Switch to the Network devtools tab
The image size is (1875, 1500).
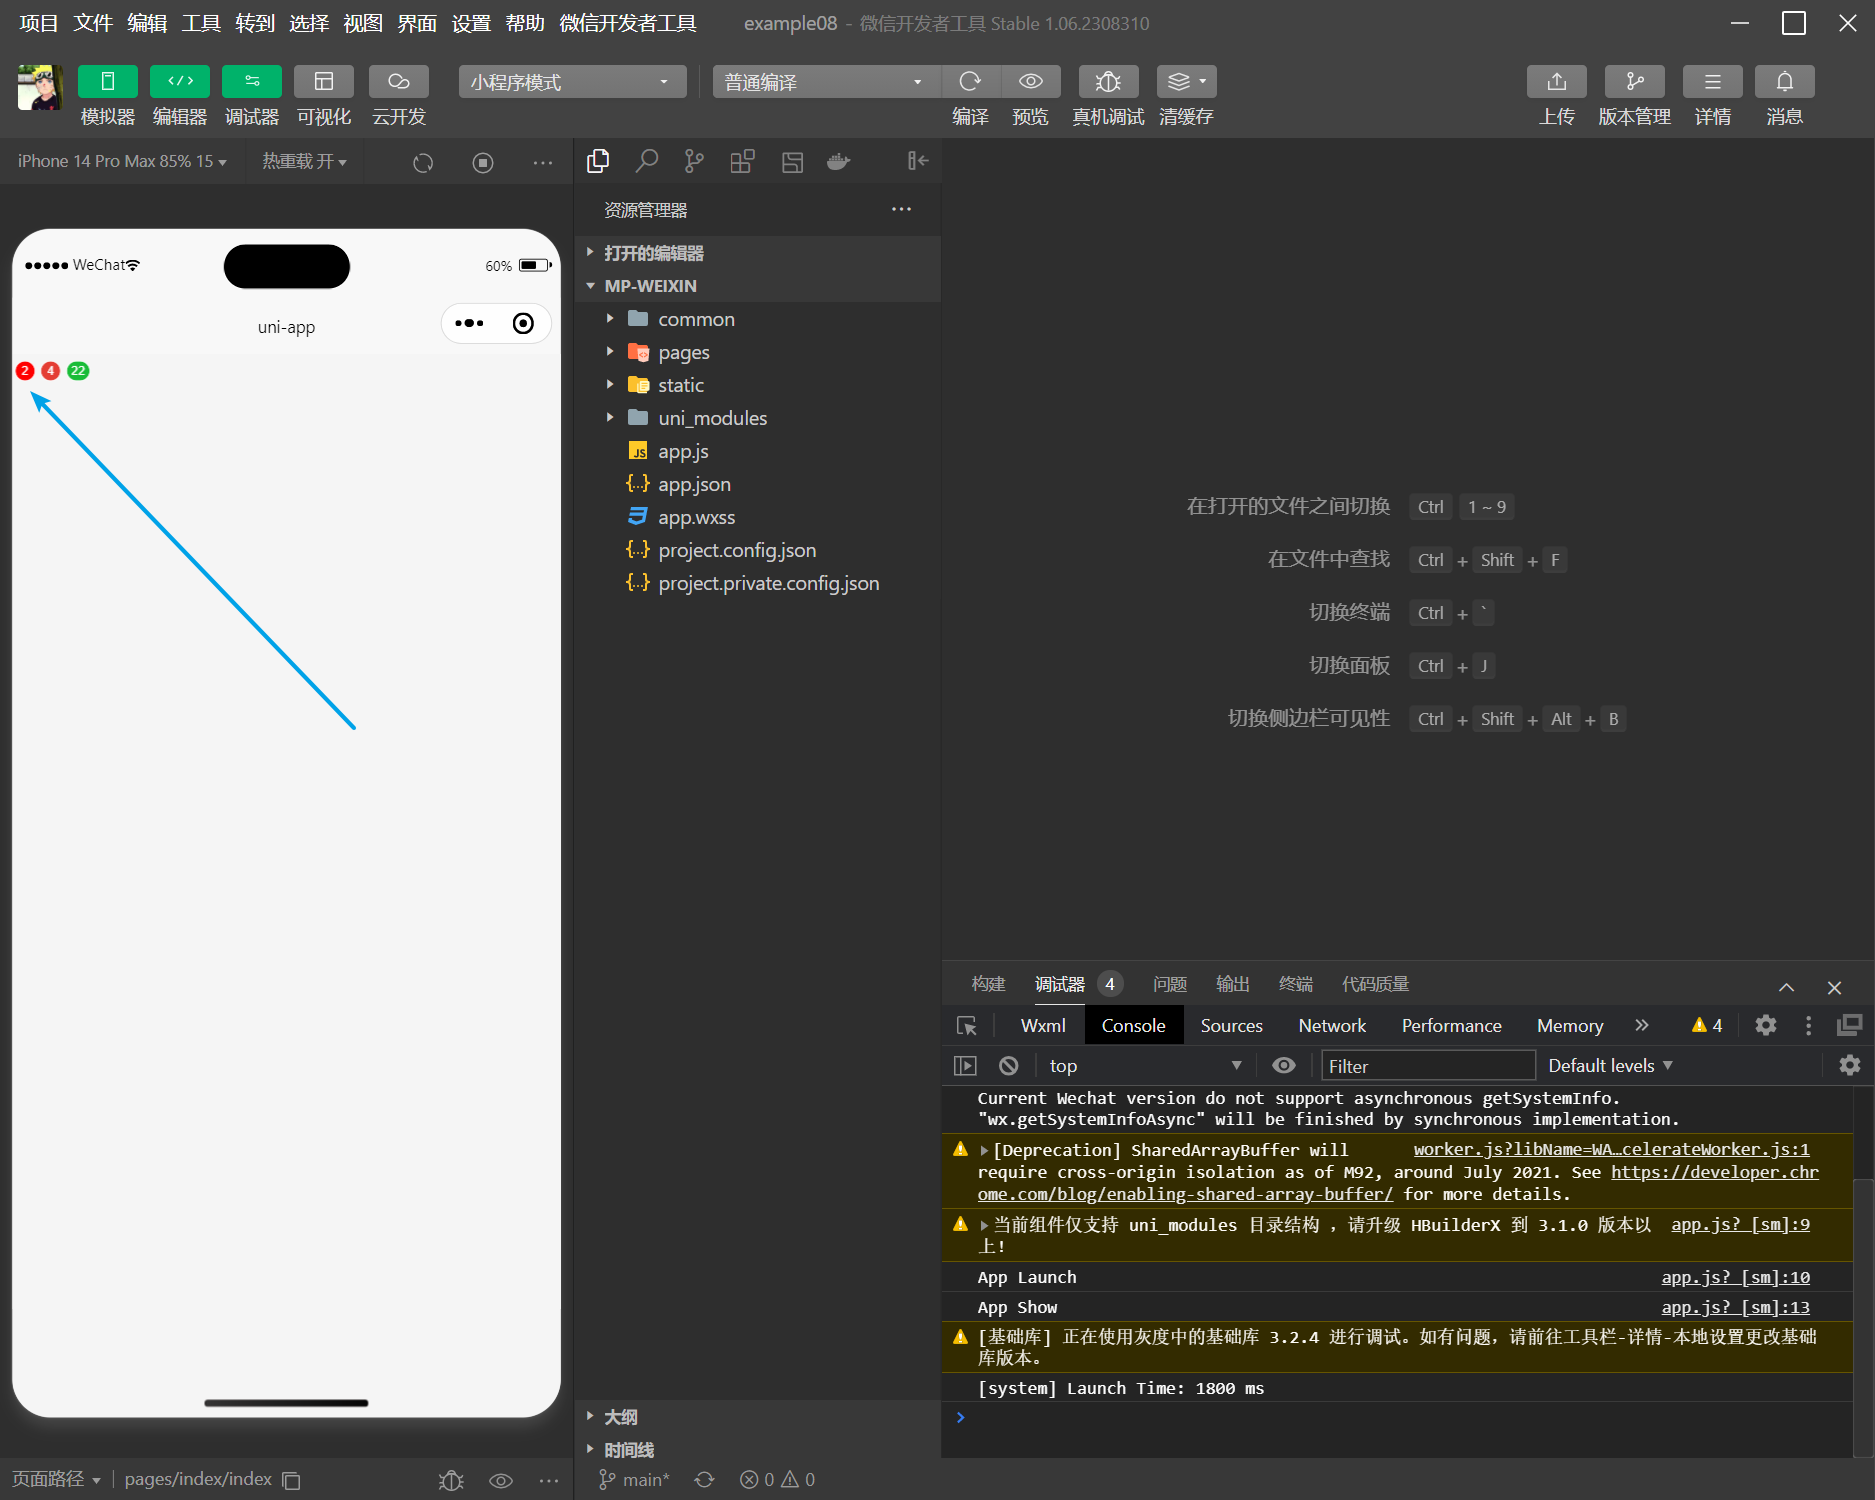(x=1332, y=1025)
